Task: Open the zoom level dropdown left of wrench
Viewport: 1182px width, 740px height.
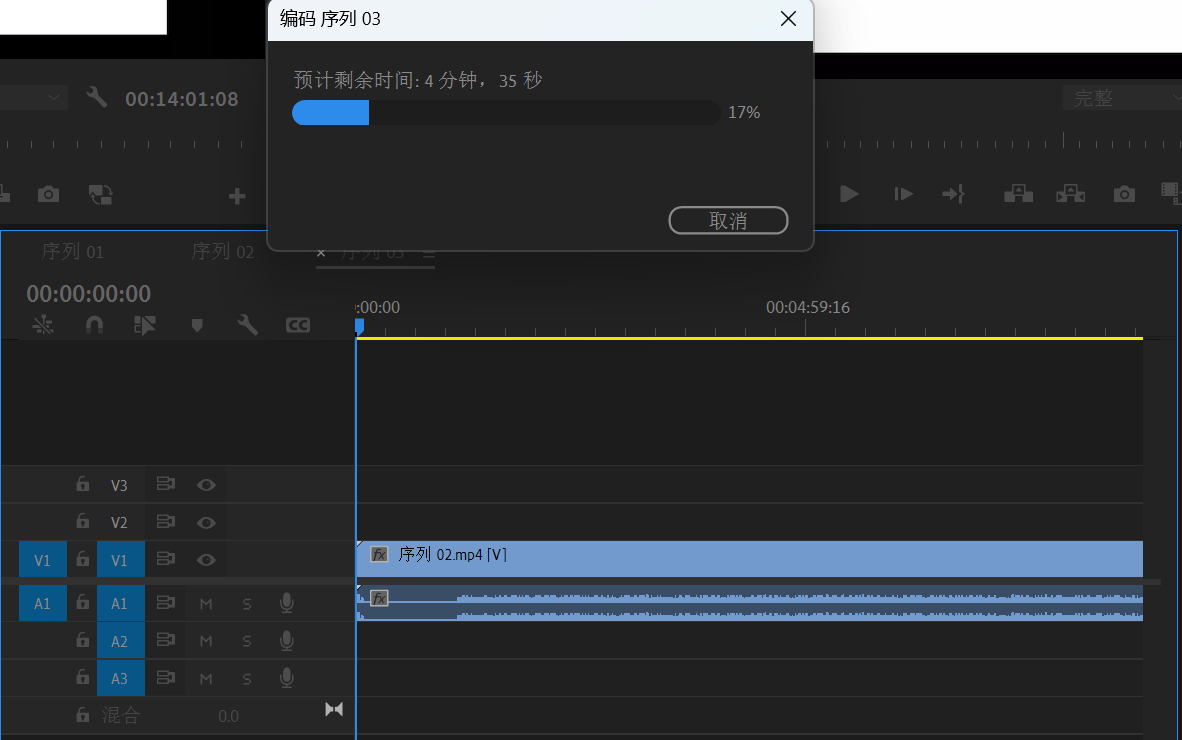Action: click(33, 97)
